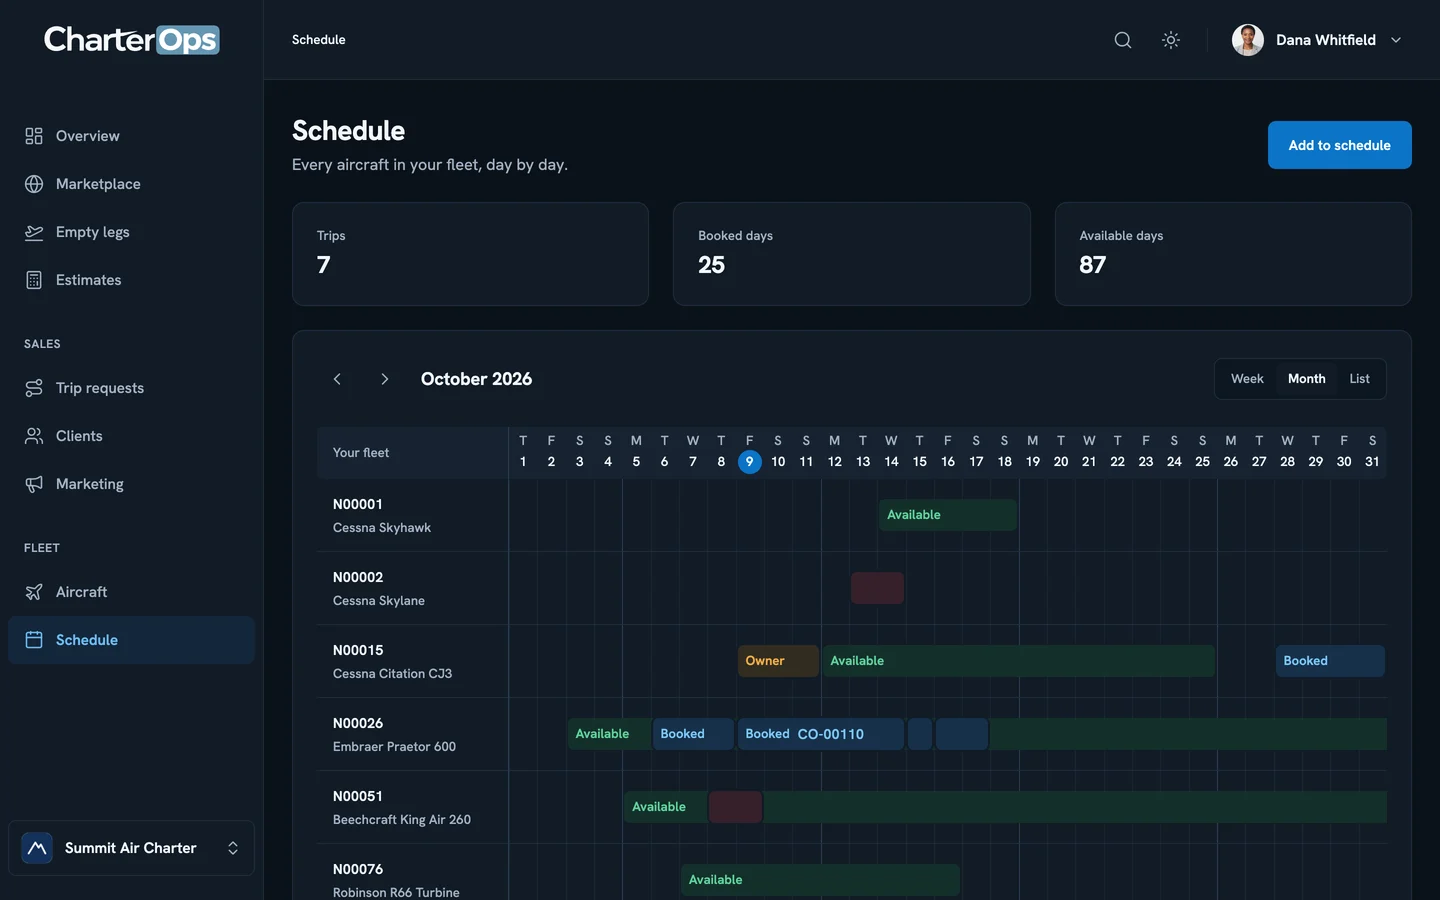This screenshot has height=900, width=1440.
Task: Select the N00001 Cessna Skyhawk row
Action: coord(412,515)
